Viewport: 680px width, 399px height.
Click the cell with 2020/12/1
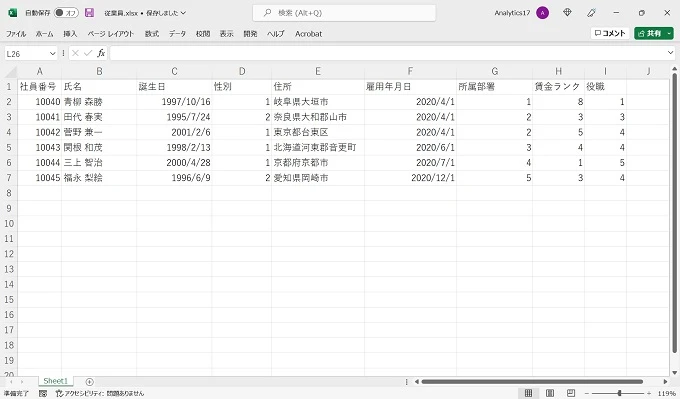click(x=410, y=178)
